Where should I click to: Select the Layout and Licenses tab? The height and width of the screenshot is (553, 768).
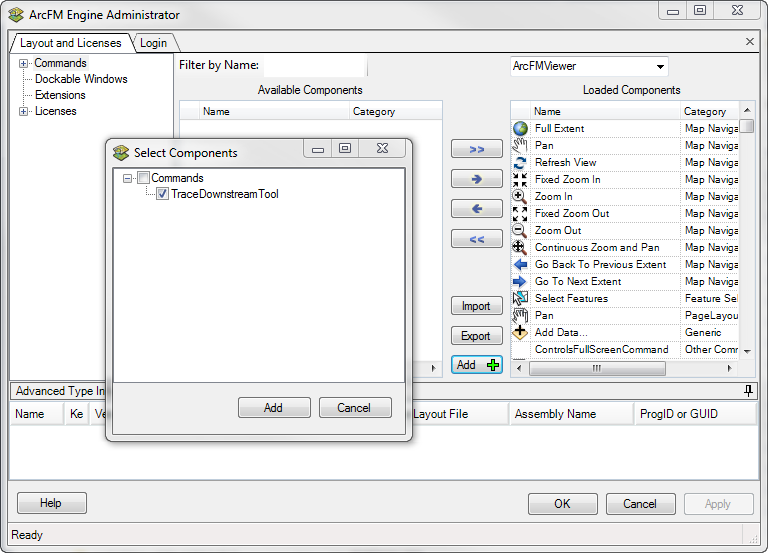coord(71,43)
